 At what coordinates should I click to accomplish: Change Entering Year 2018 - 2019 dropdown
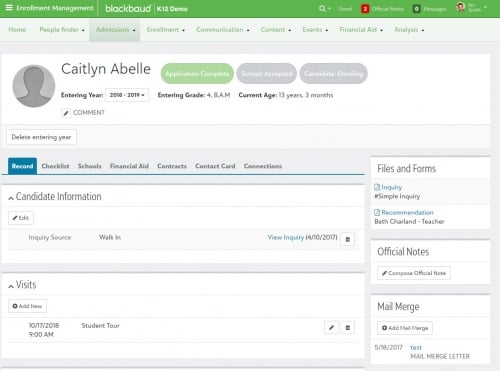tap(127, 95)
